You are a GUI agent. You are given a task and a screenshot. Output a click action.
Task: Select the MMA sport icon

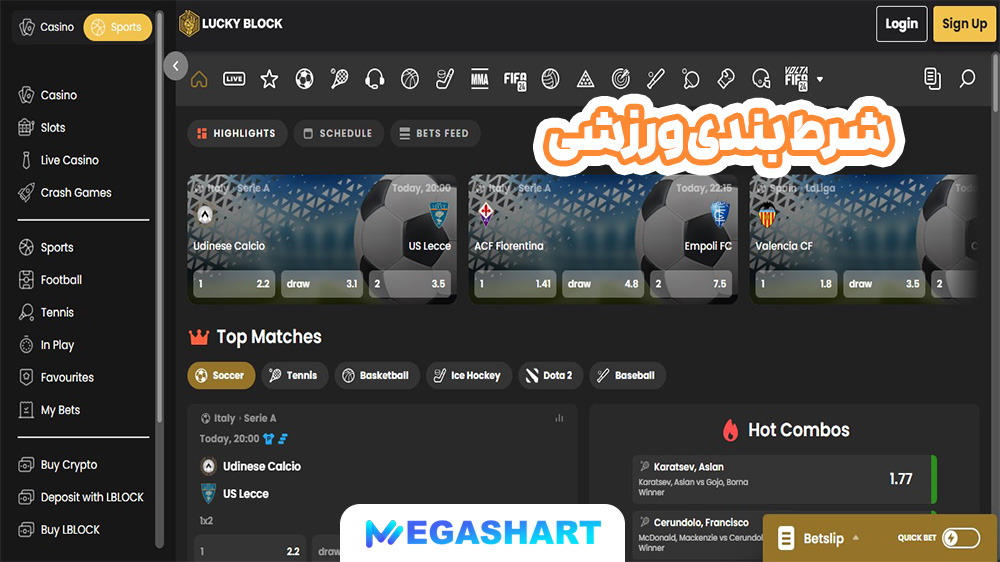(x=480, y=79)
